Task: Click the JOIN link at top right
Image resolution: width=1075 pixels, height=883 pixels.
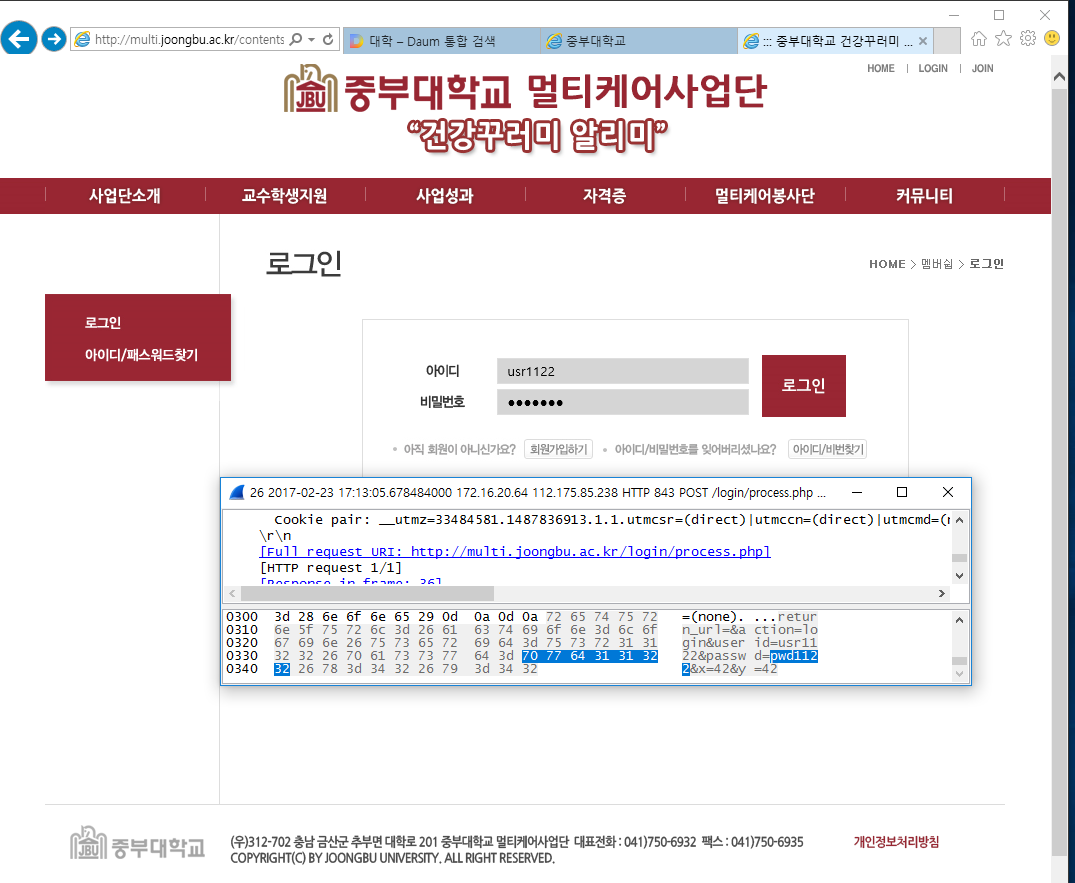Action: [982, 69]
